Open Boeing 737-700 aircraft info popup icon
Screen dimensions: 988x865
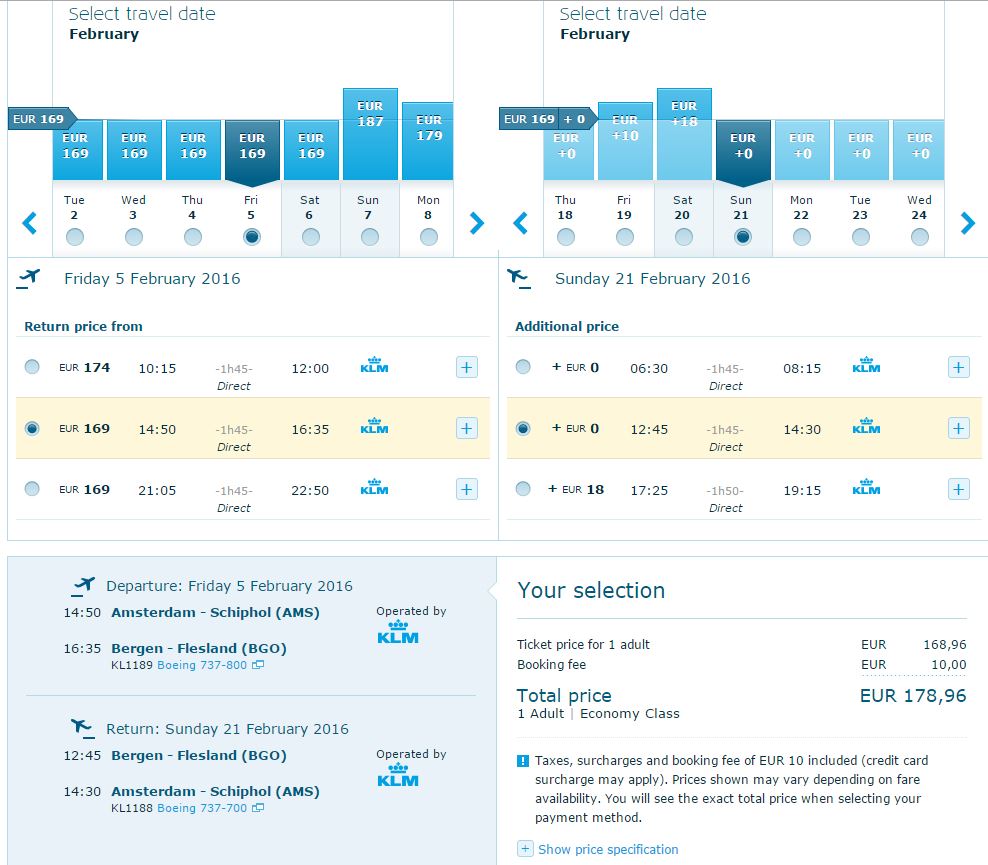[x=258, y=808]
